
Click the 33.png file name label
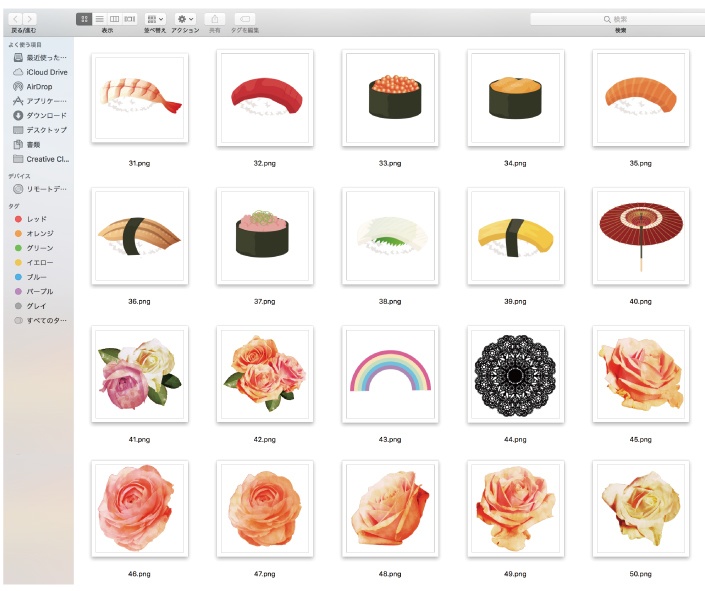coord(390,163)
